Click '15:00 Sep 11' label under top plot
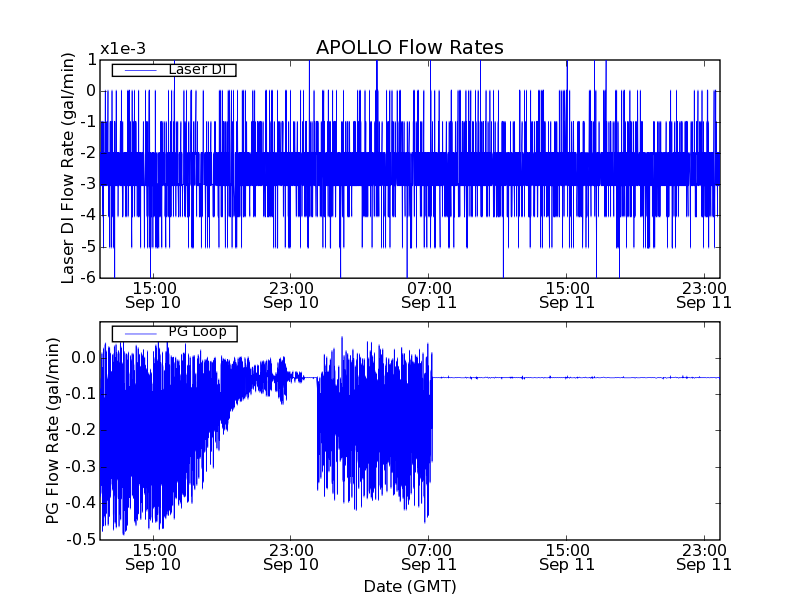This screenshot has height=600, width=800. pos(567,295)
